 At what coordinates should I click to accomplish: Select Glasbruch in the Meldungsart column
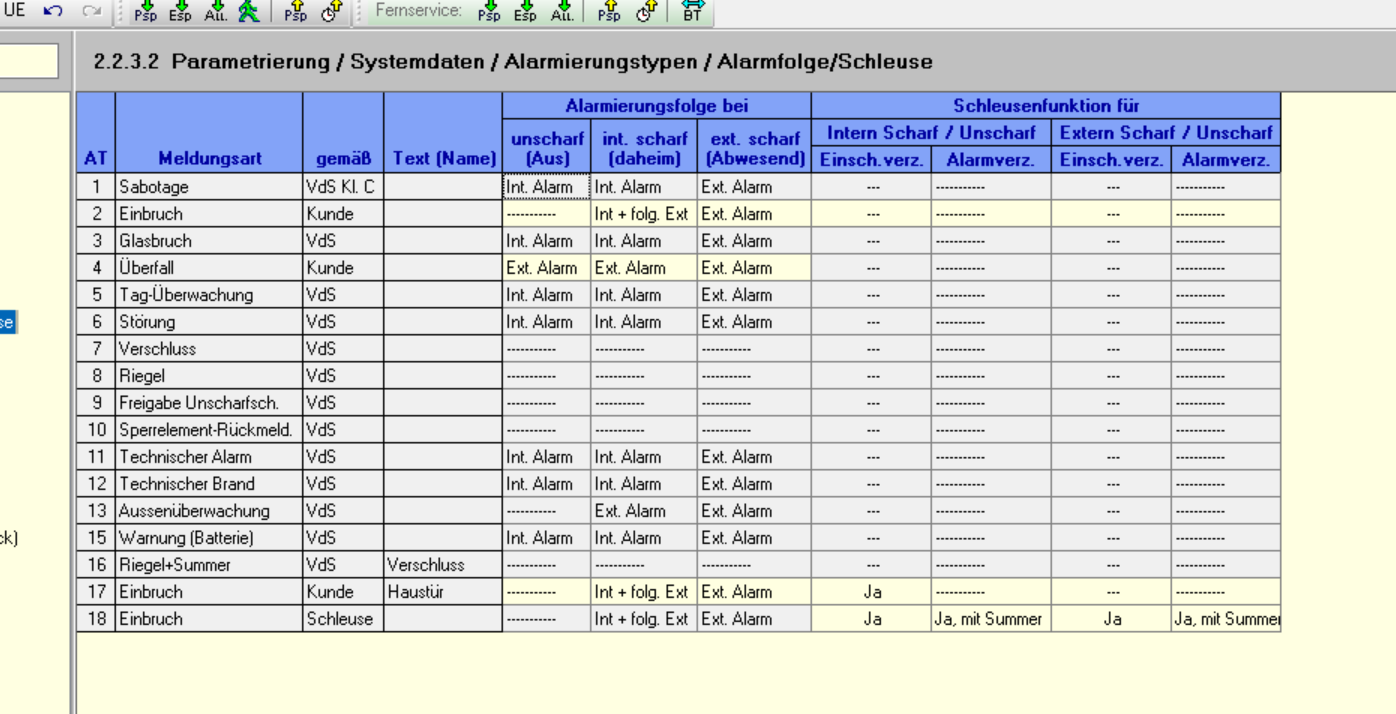209,241
